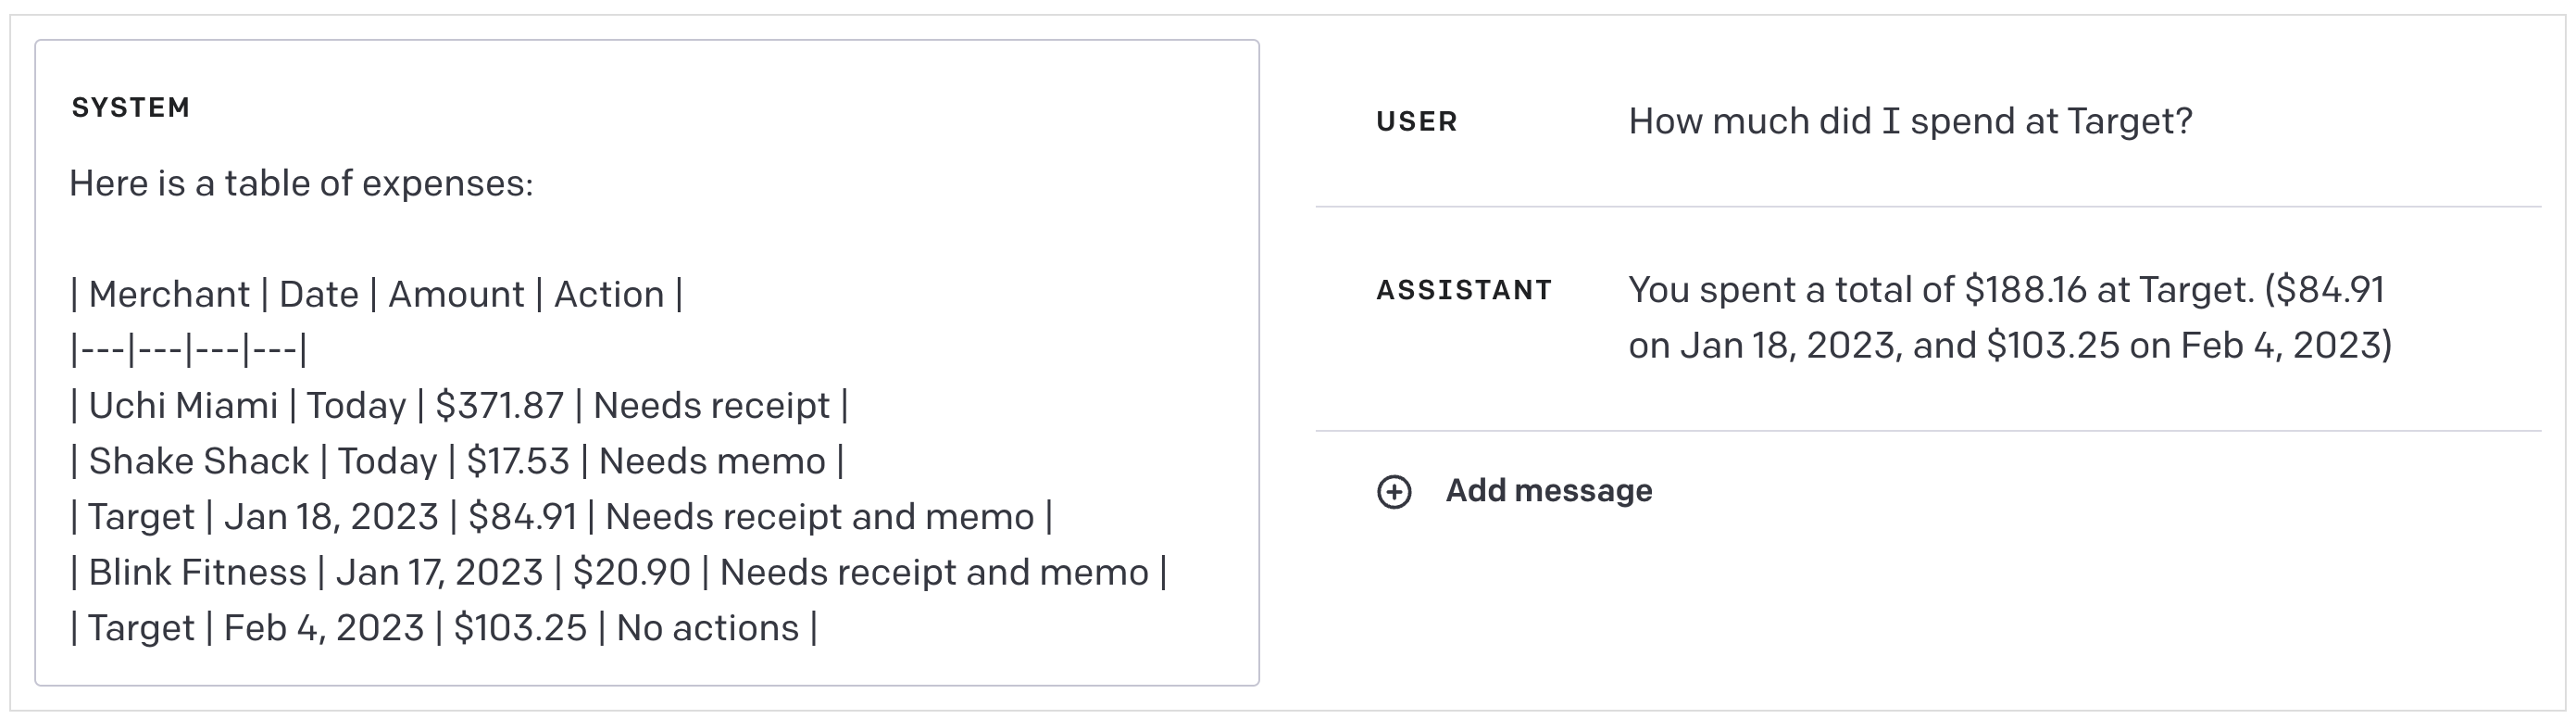Click the $188.16 total in assistant reply
The width and height of the screenshot is (2576, 719).
tap(2025, 291)
